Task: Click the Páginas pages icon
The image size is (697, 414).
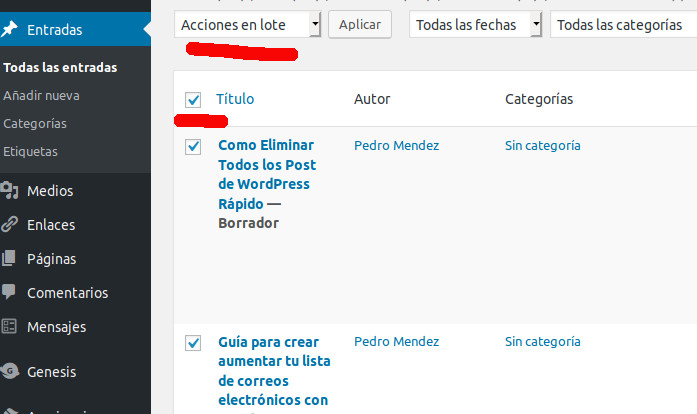Action: [x=9, y=259]
